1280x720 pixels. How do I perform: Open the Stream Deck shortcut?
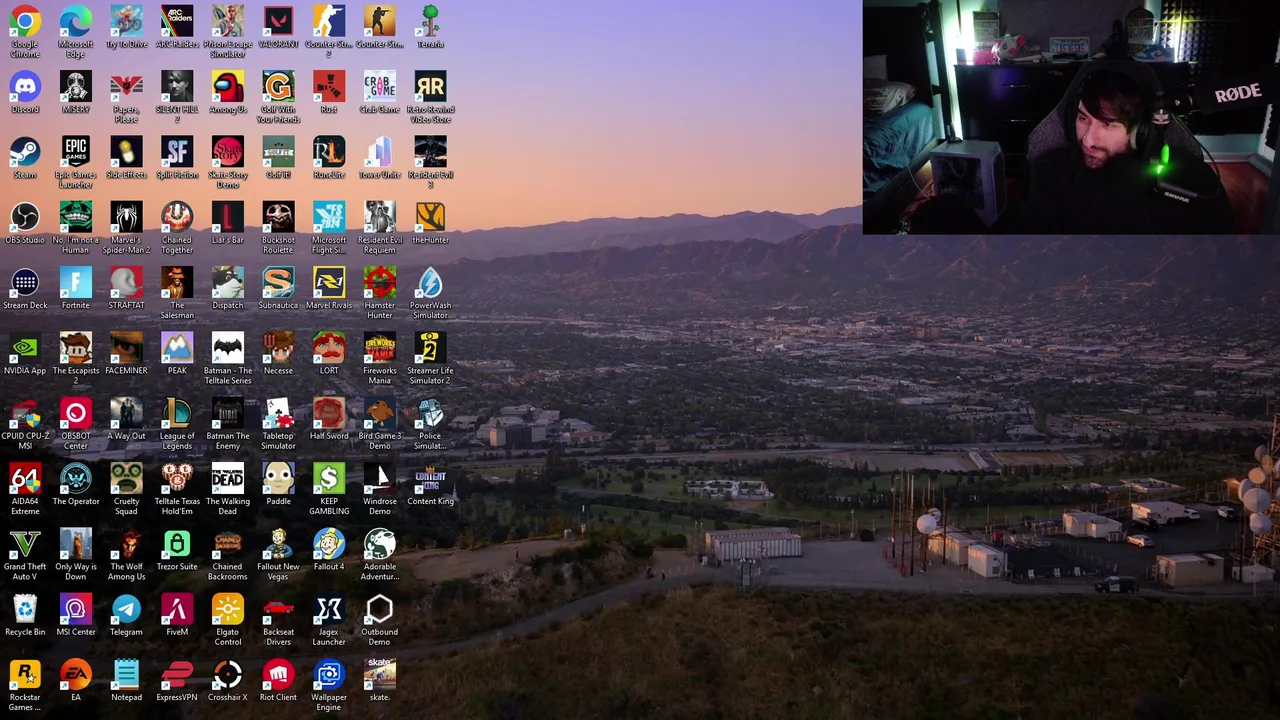point(25,283)
